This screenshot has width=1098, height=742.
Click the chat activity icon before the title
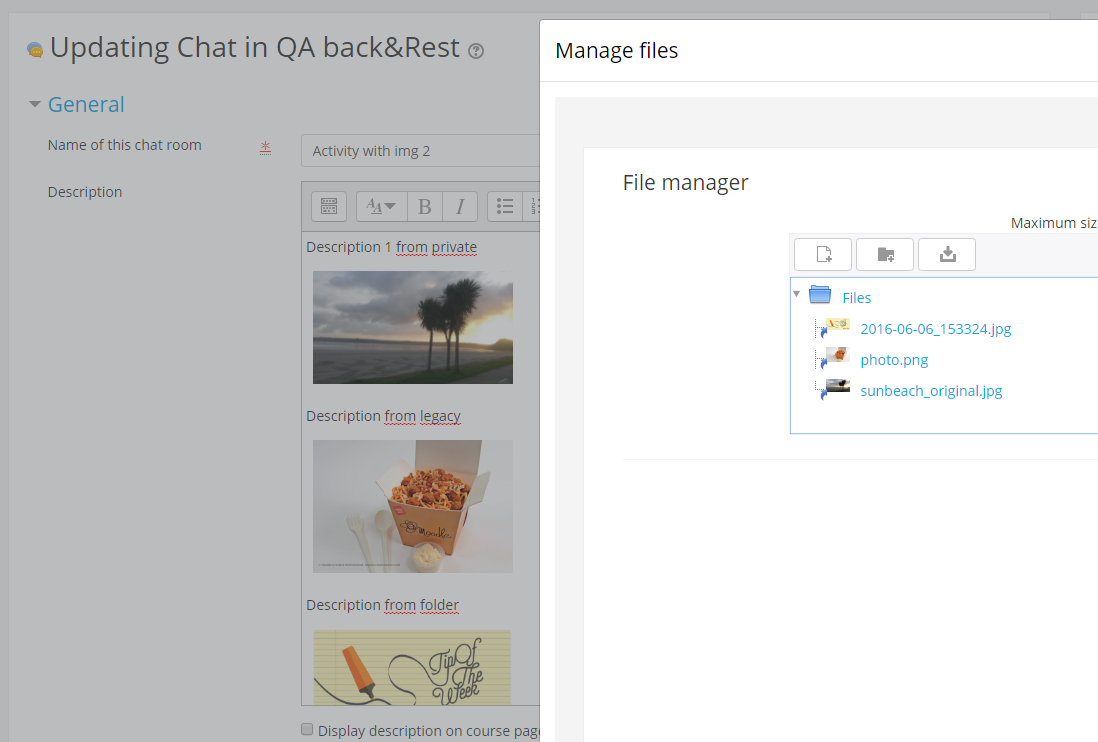pos(34,50)
